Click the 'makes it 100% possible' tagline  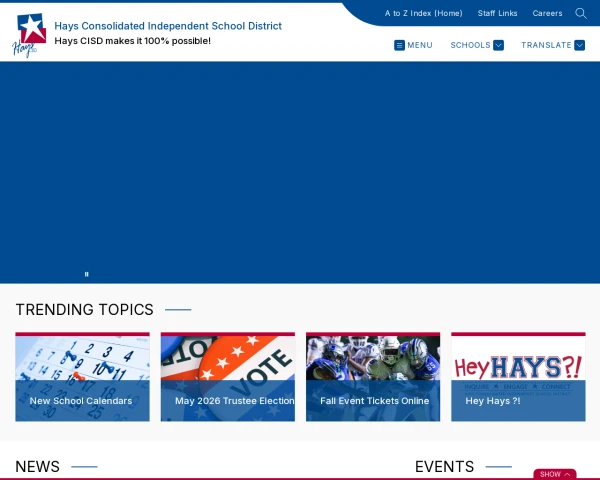point(132,41)
